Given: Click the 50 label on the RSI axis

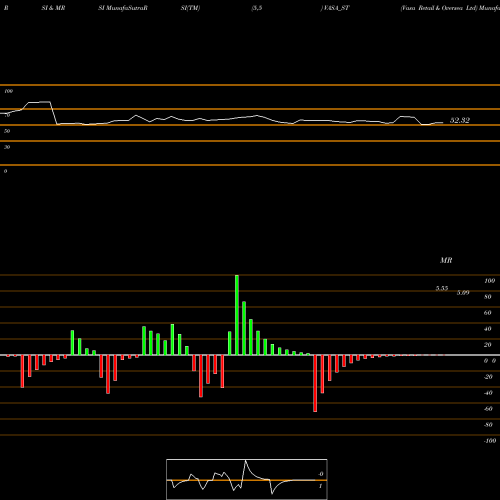Looking at the screenshot, I should click(7, 131).
